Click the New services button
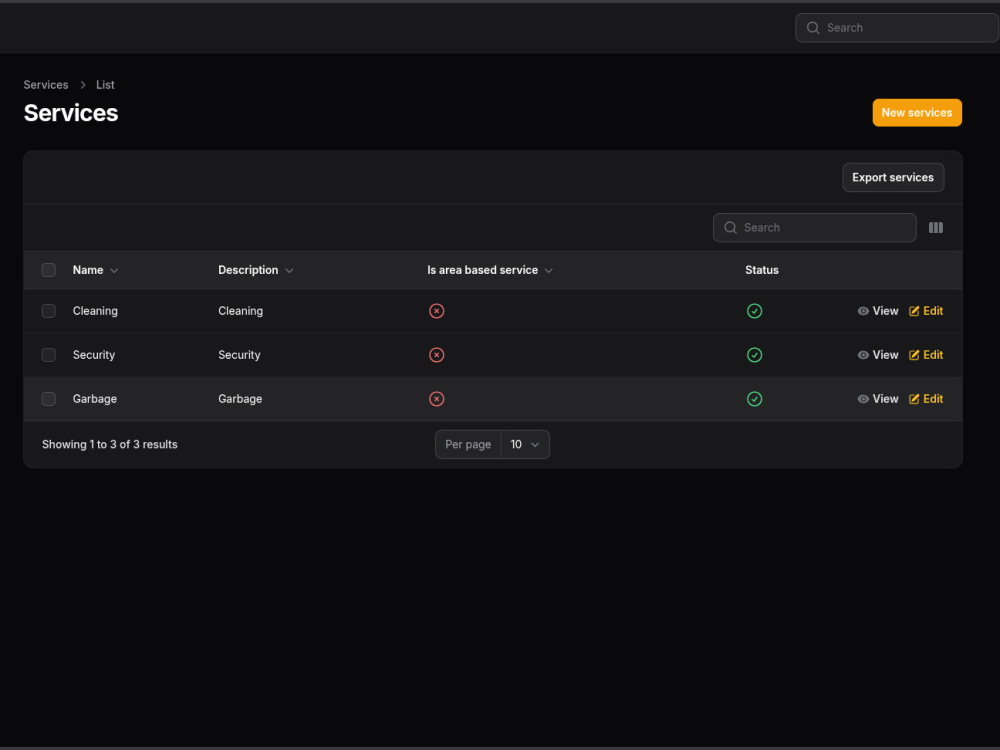This screenshot has height=750, width=1000. click(x=917, y=113)
